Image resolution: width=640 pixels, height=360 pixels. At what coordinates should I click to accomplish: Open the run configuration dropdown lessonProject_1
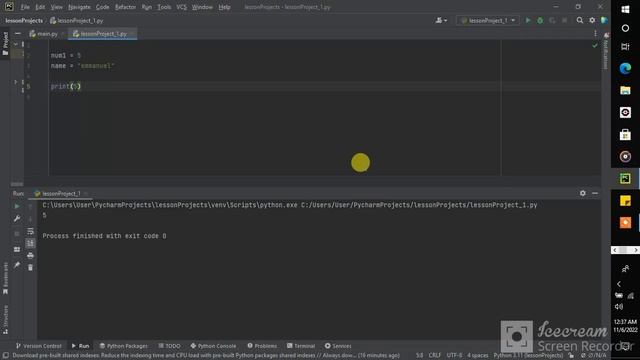[488, 20]
